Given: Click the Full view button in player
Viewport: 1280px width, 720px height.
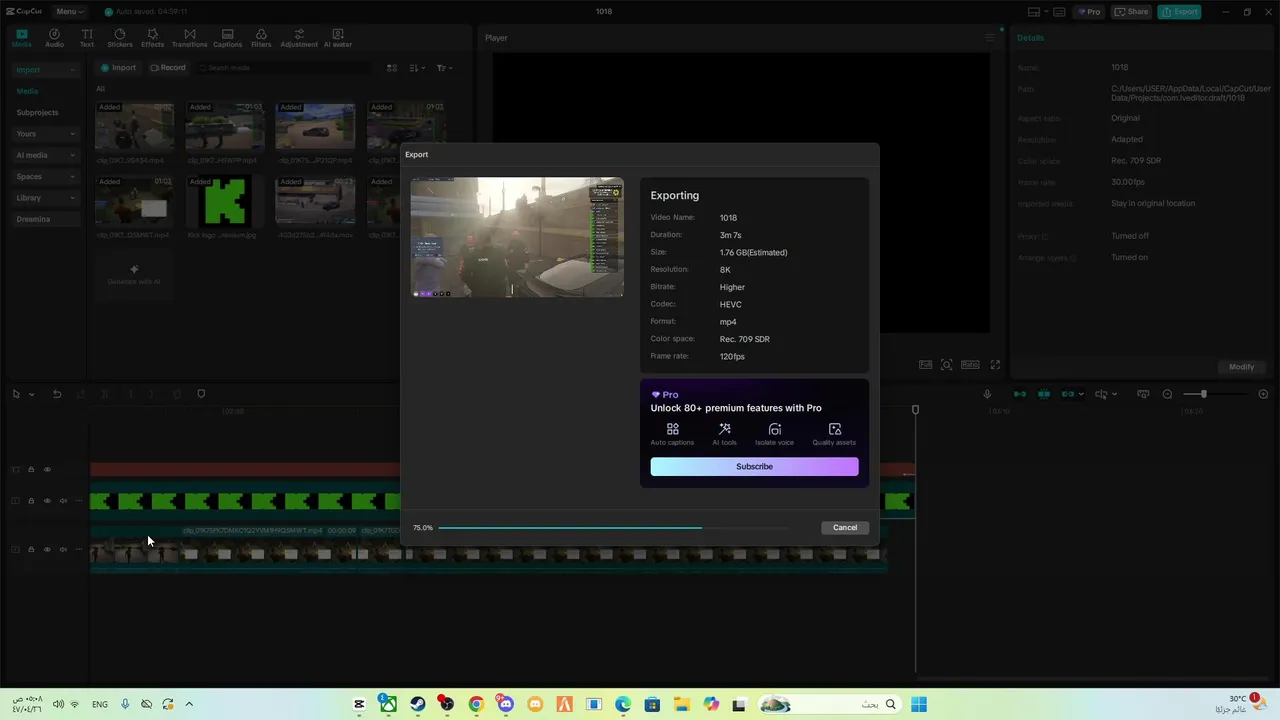Looking at the screenshot, I should [x=926, y=365].
